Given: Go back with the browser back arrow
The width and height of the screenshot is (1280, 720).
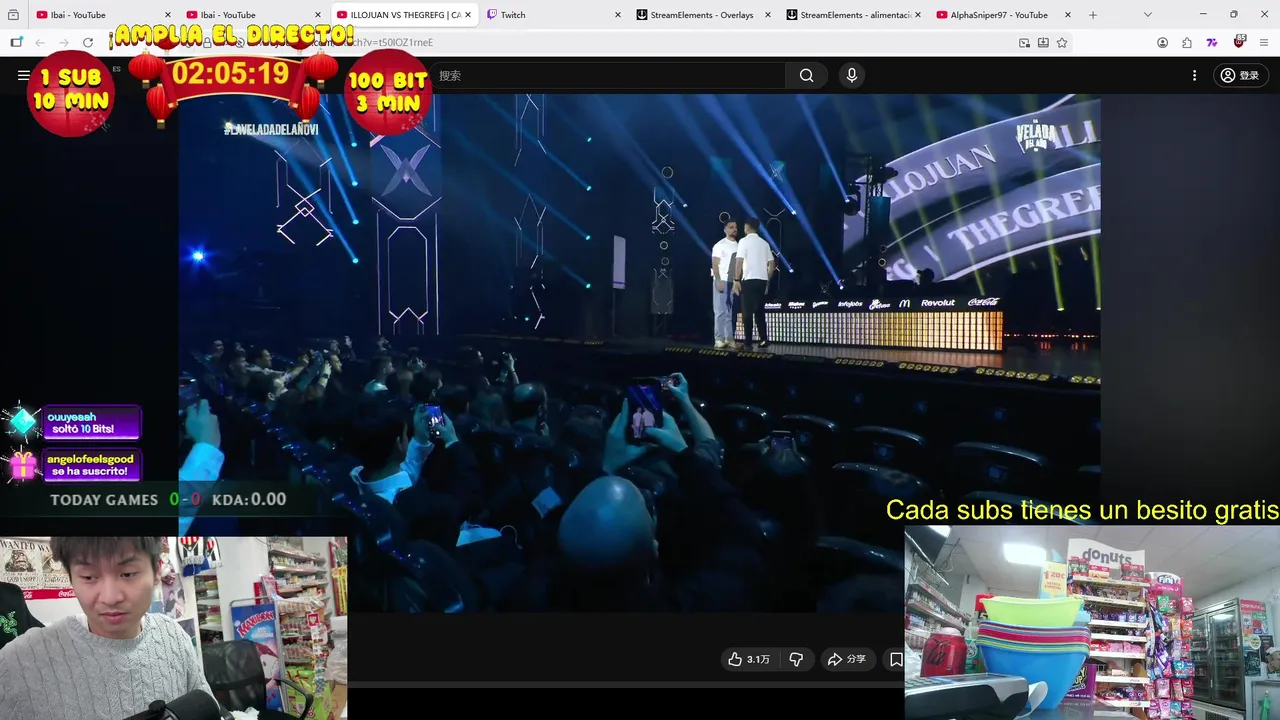Looking at the screenshot, I should point(40,42).
